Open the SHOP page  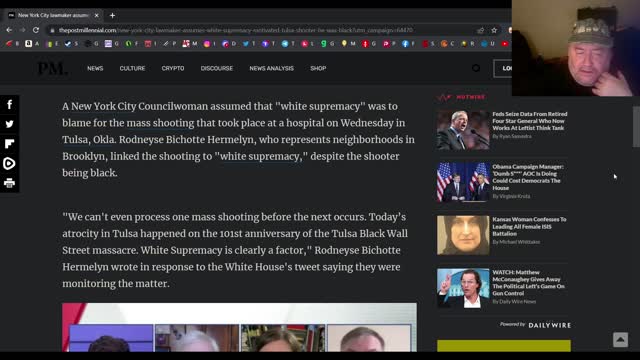pos(318,68)
